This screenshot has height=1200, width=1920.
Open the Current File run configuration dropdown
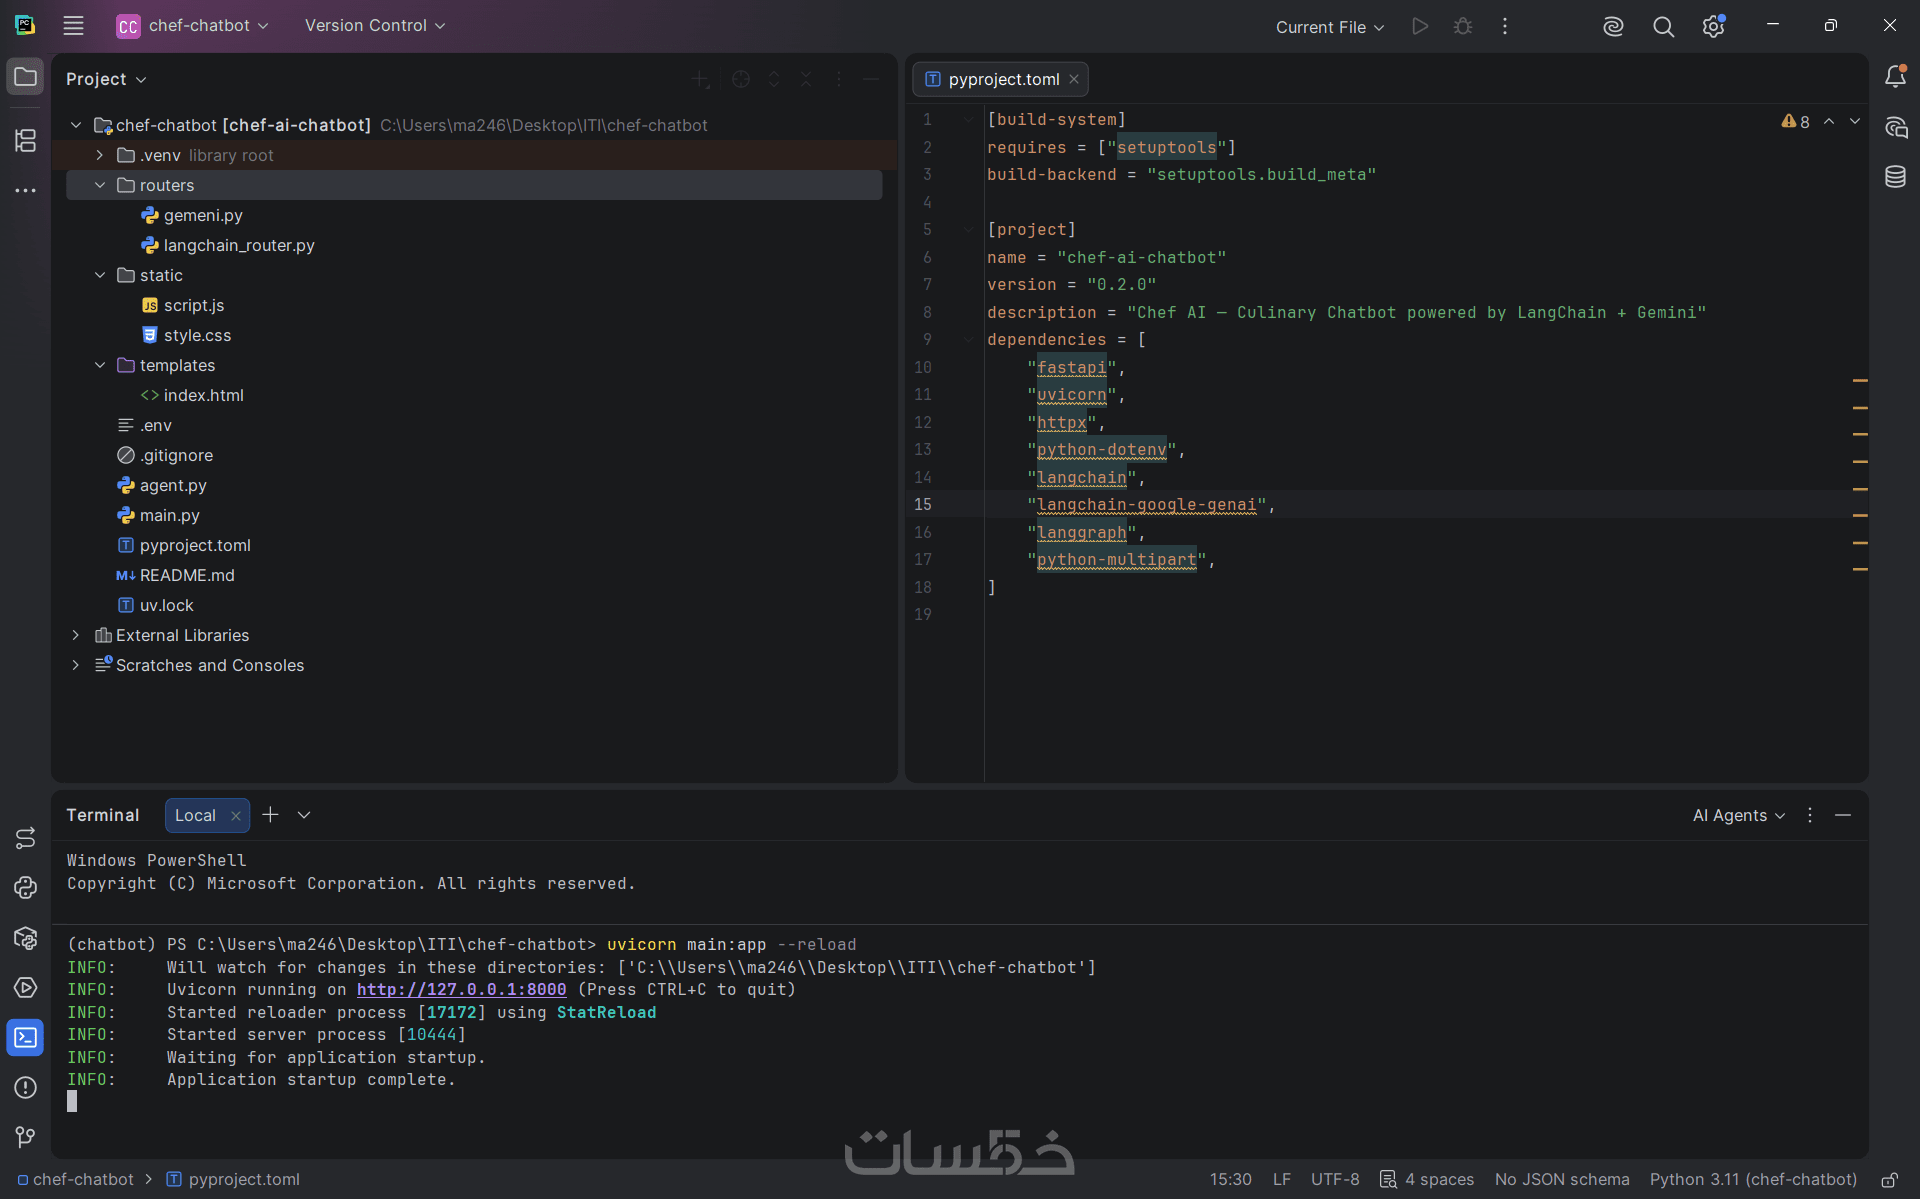(x=1330, y=27)
